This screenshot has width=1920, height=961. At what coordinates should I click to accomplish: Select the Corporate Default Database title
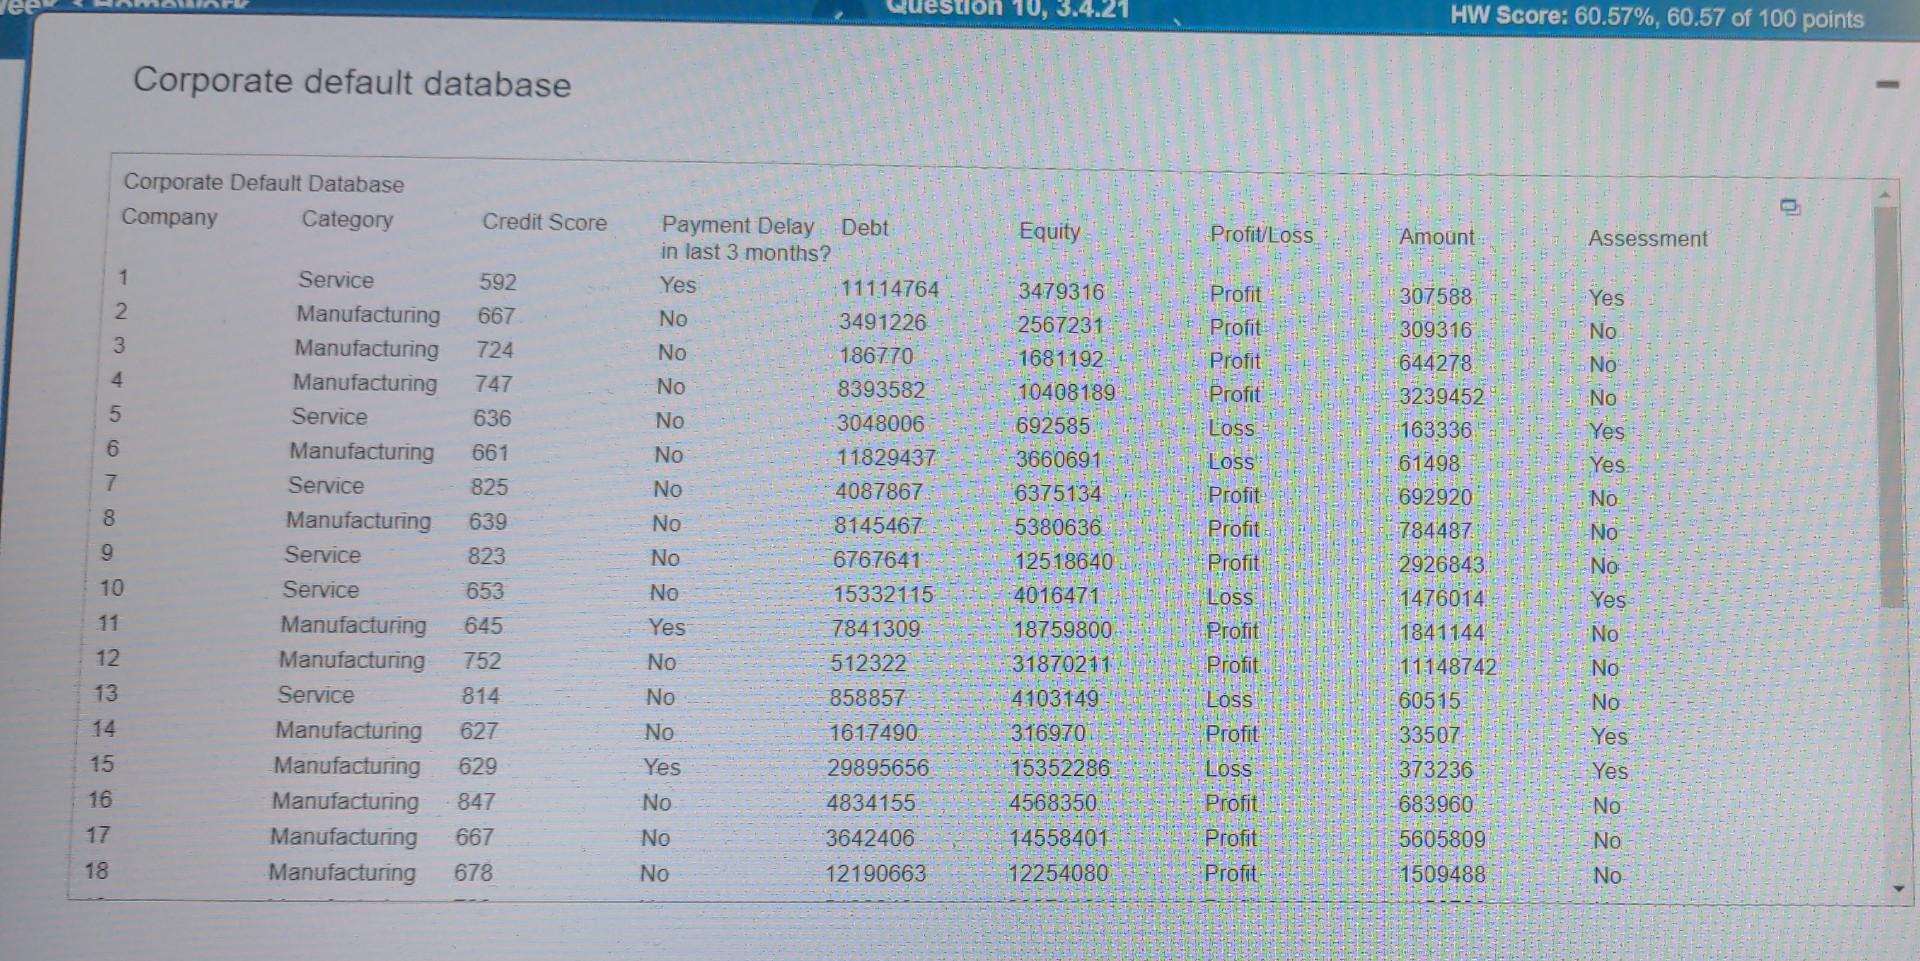tap(263, 184)
